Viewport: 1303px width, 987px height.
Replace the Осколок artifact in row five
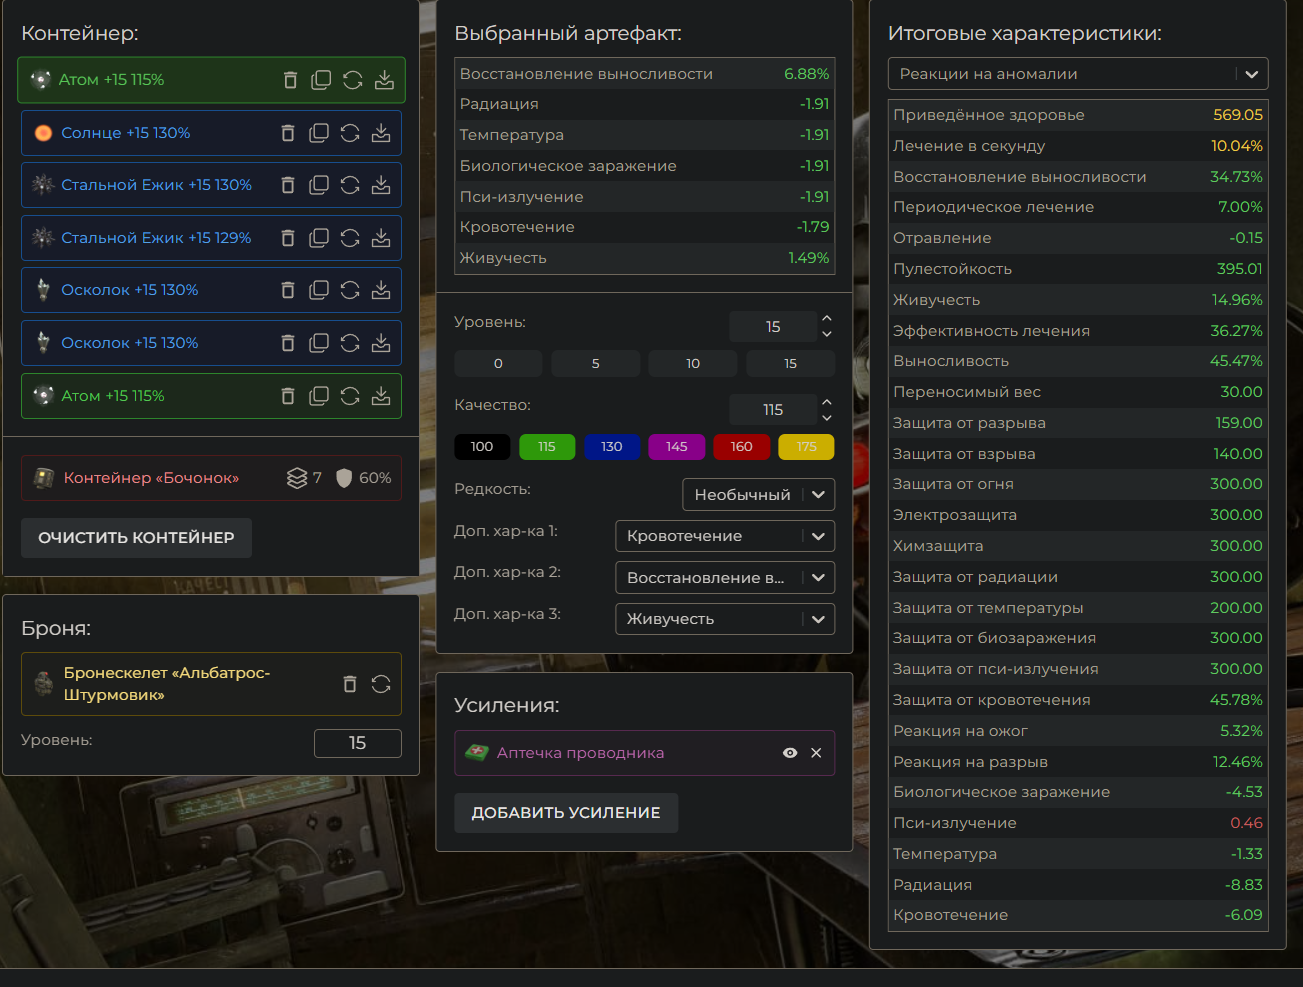pyautogui.click(x=350, y=290)
